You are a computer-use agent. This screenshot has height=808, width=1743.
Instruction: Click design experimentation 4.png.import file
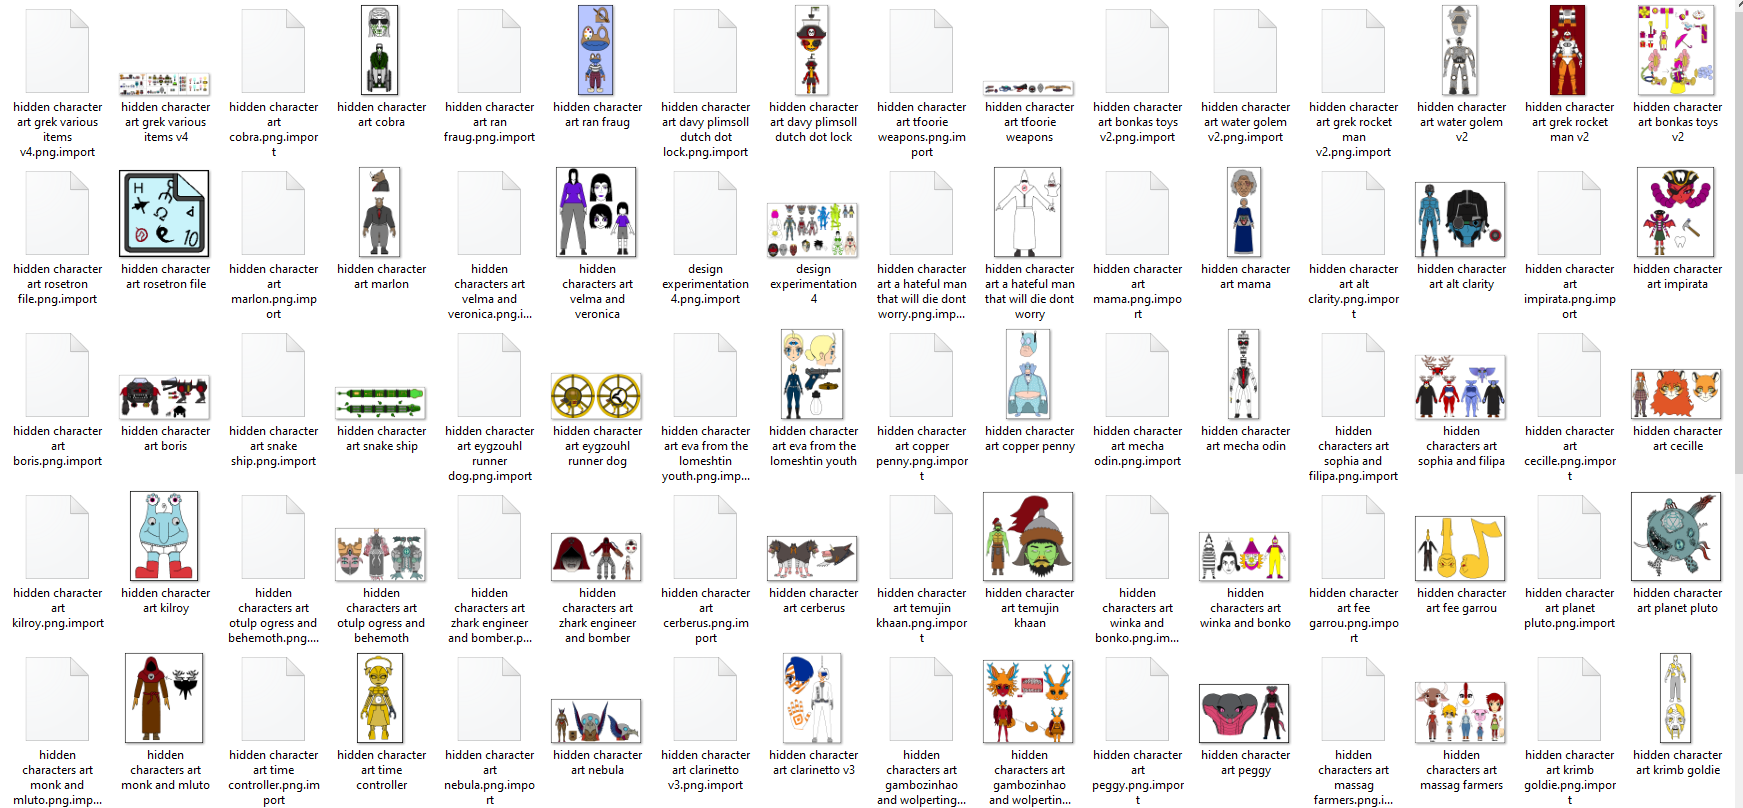tap(705, 213)
